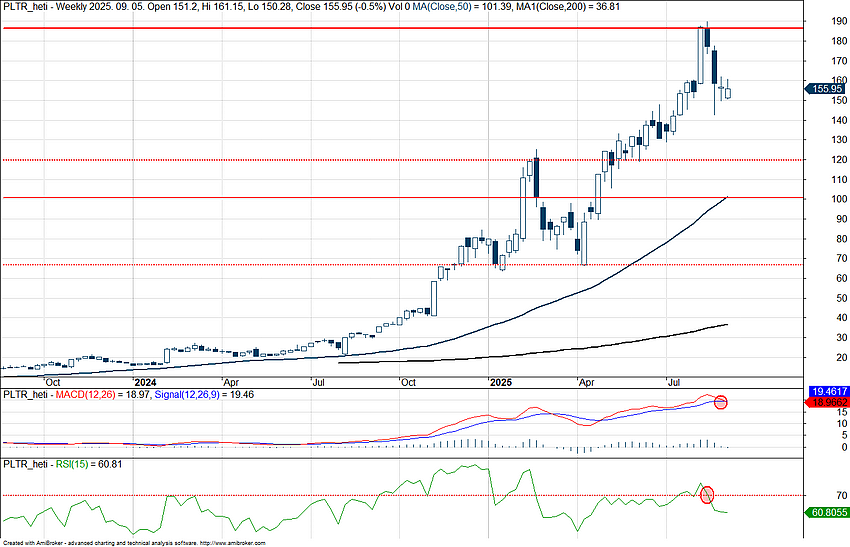Click the 2024 year label on time axis
Image resolution: width=850 pixels, height=547 pixels.
pyautogui.click(x=145, y=383)
